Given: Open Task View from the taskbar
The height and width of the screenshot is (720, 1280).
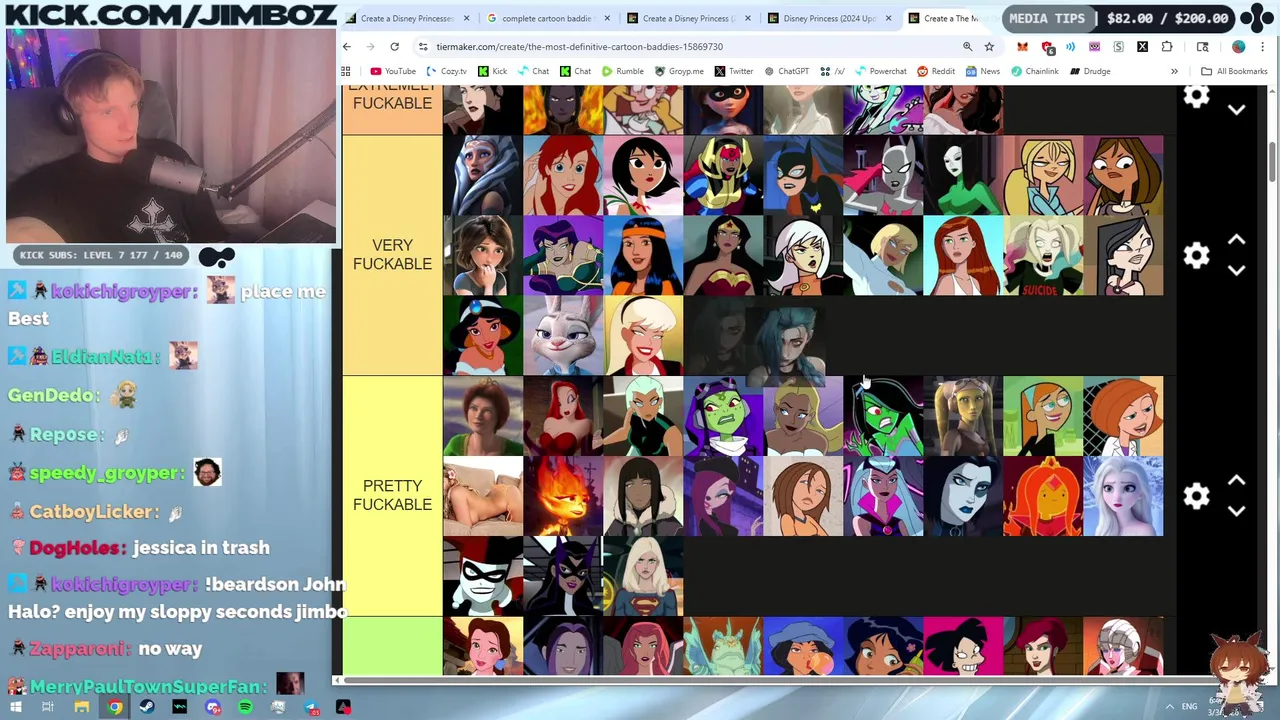Looking at the screenshot, I should pos(48,707).
